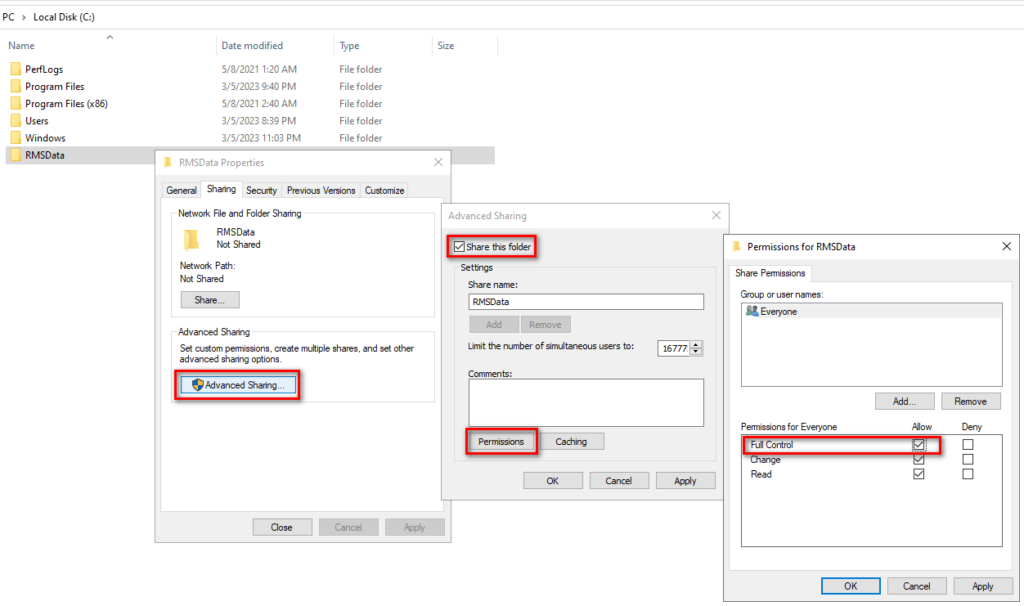The width and height of the screenshot is (1024, 606).
Task: Deny Change permission for Everyone
Action: click(x=966, y=459)
